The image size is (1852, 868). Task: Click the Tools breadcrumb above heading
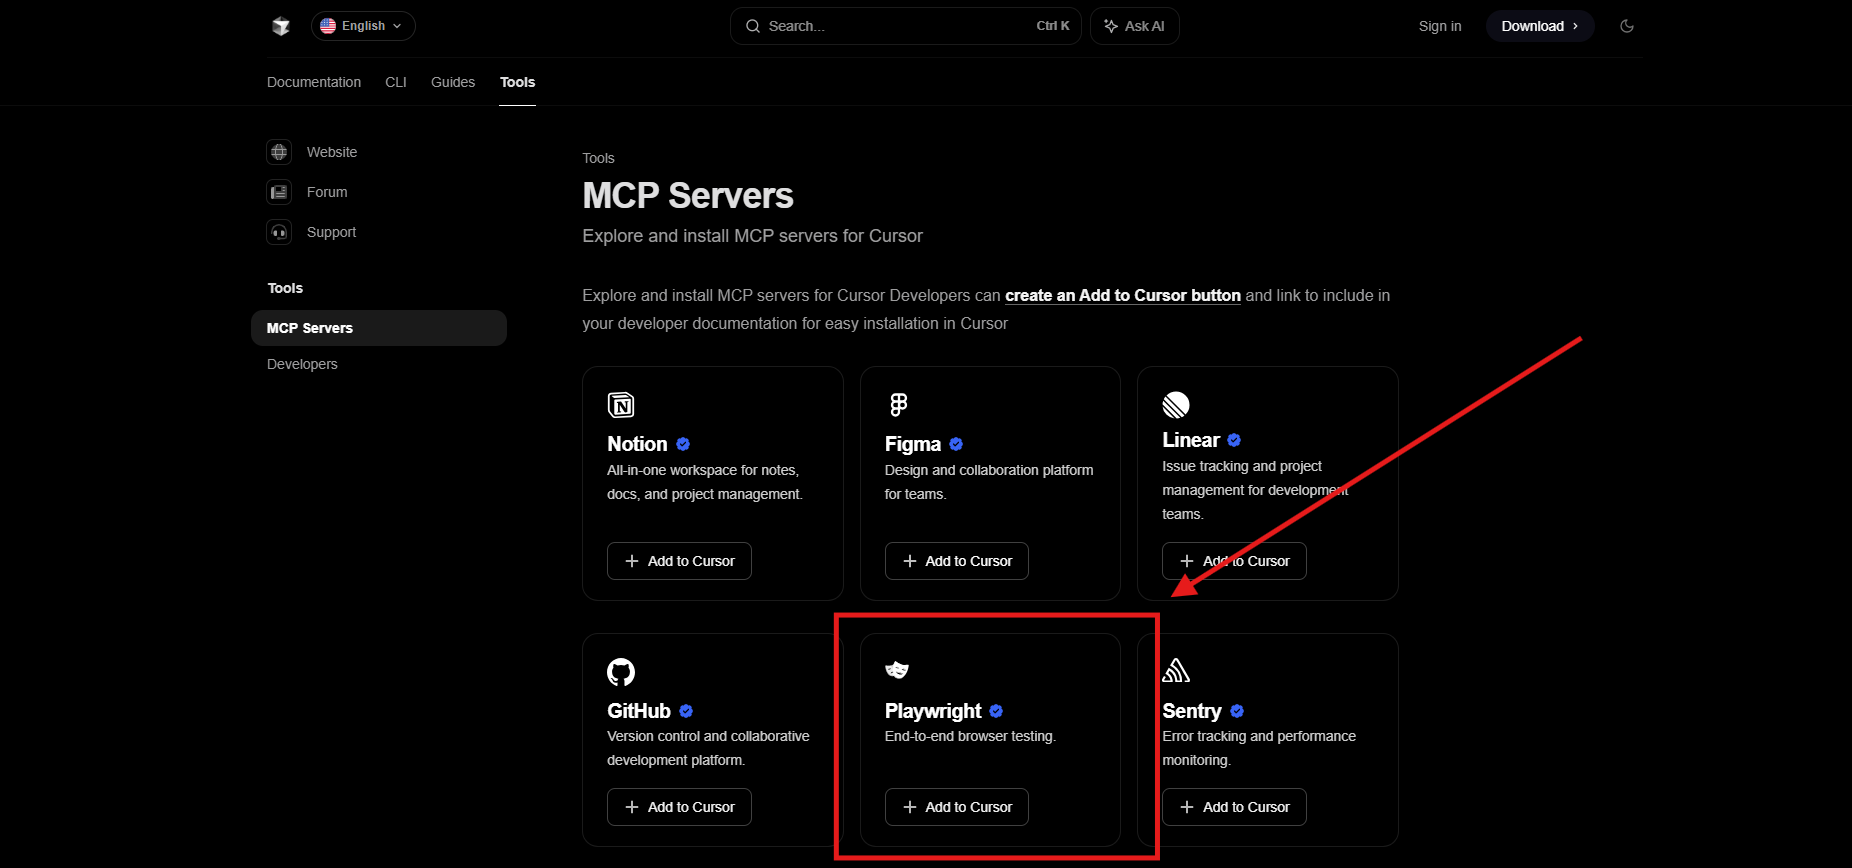pyautogui.click(x=598, y=158)
